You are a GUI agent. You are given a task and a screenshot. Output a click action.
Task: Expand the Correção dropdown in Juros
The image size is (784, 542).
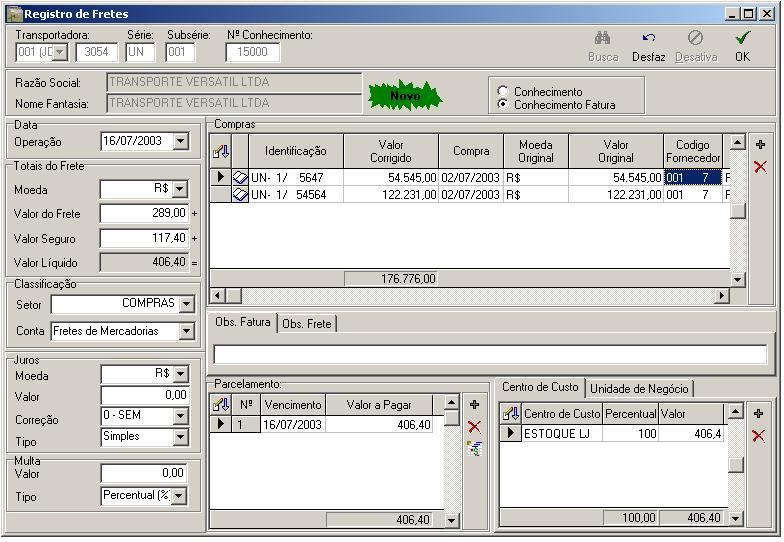[x=180, y=415]
